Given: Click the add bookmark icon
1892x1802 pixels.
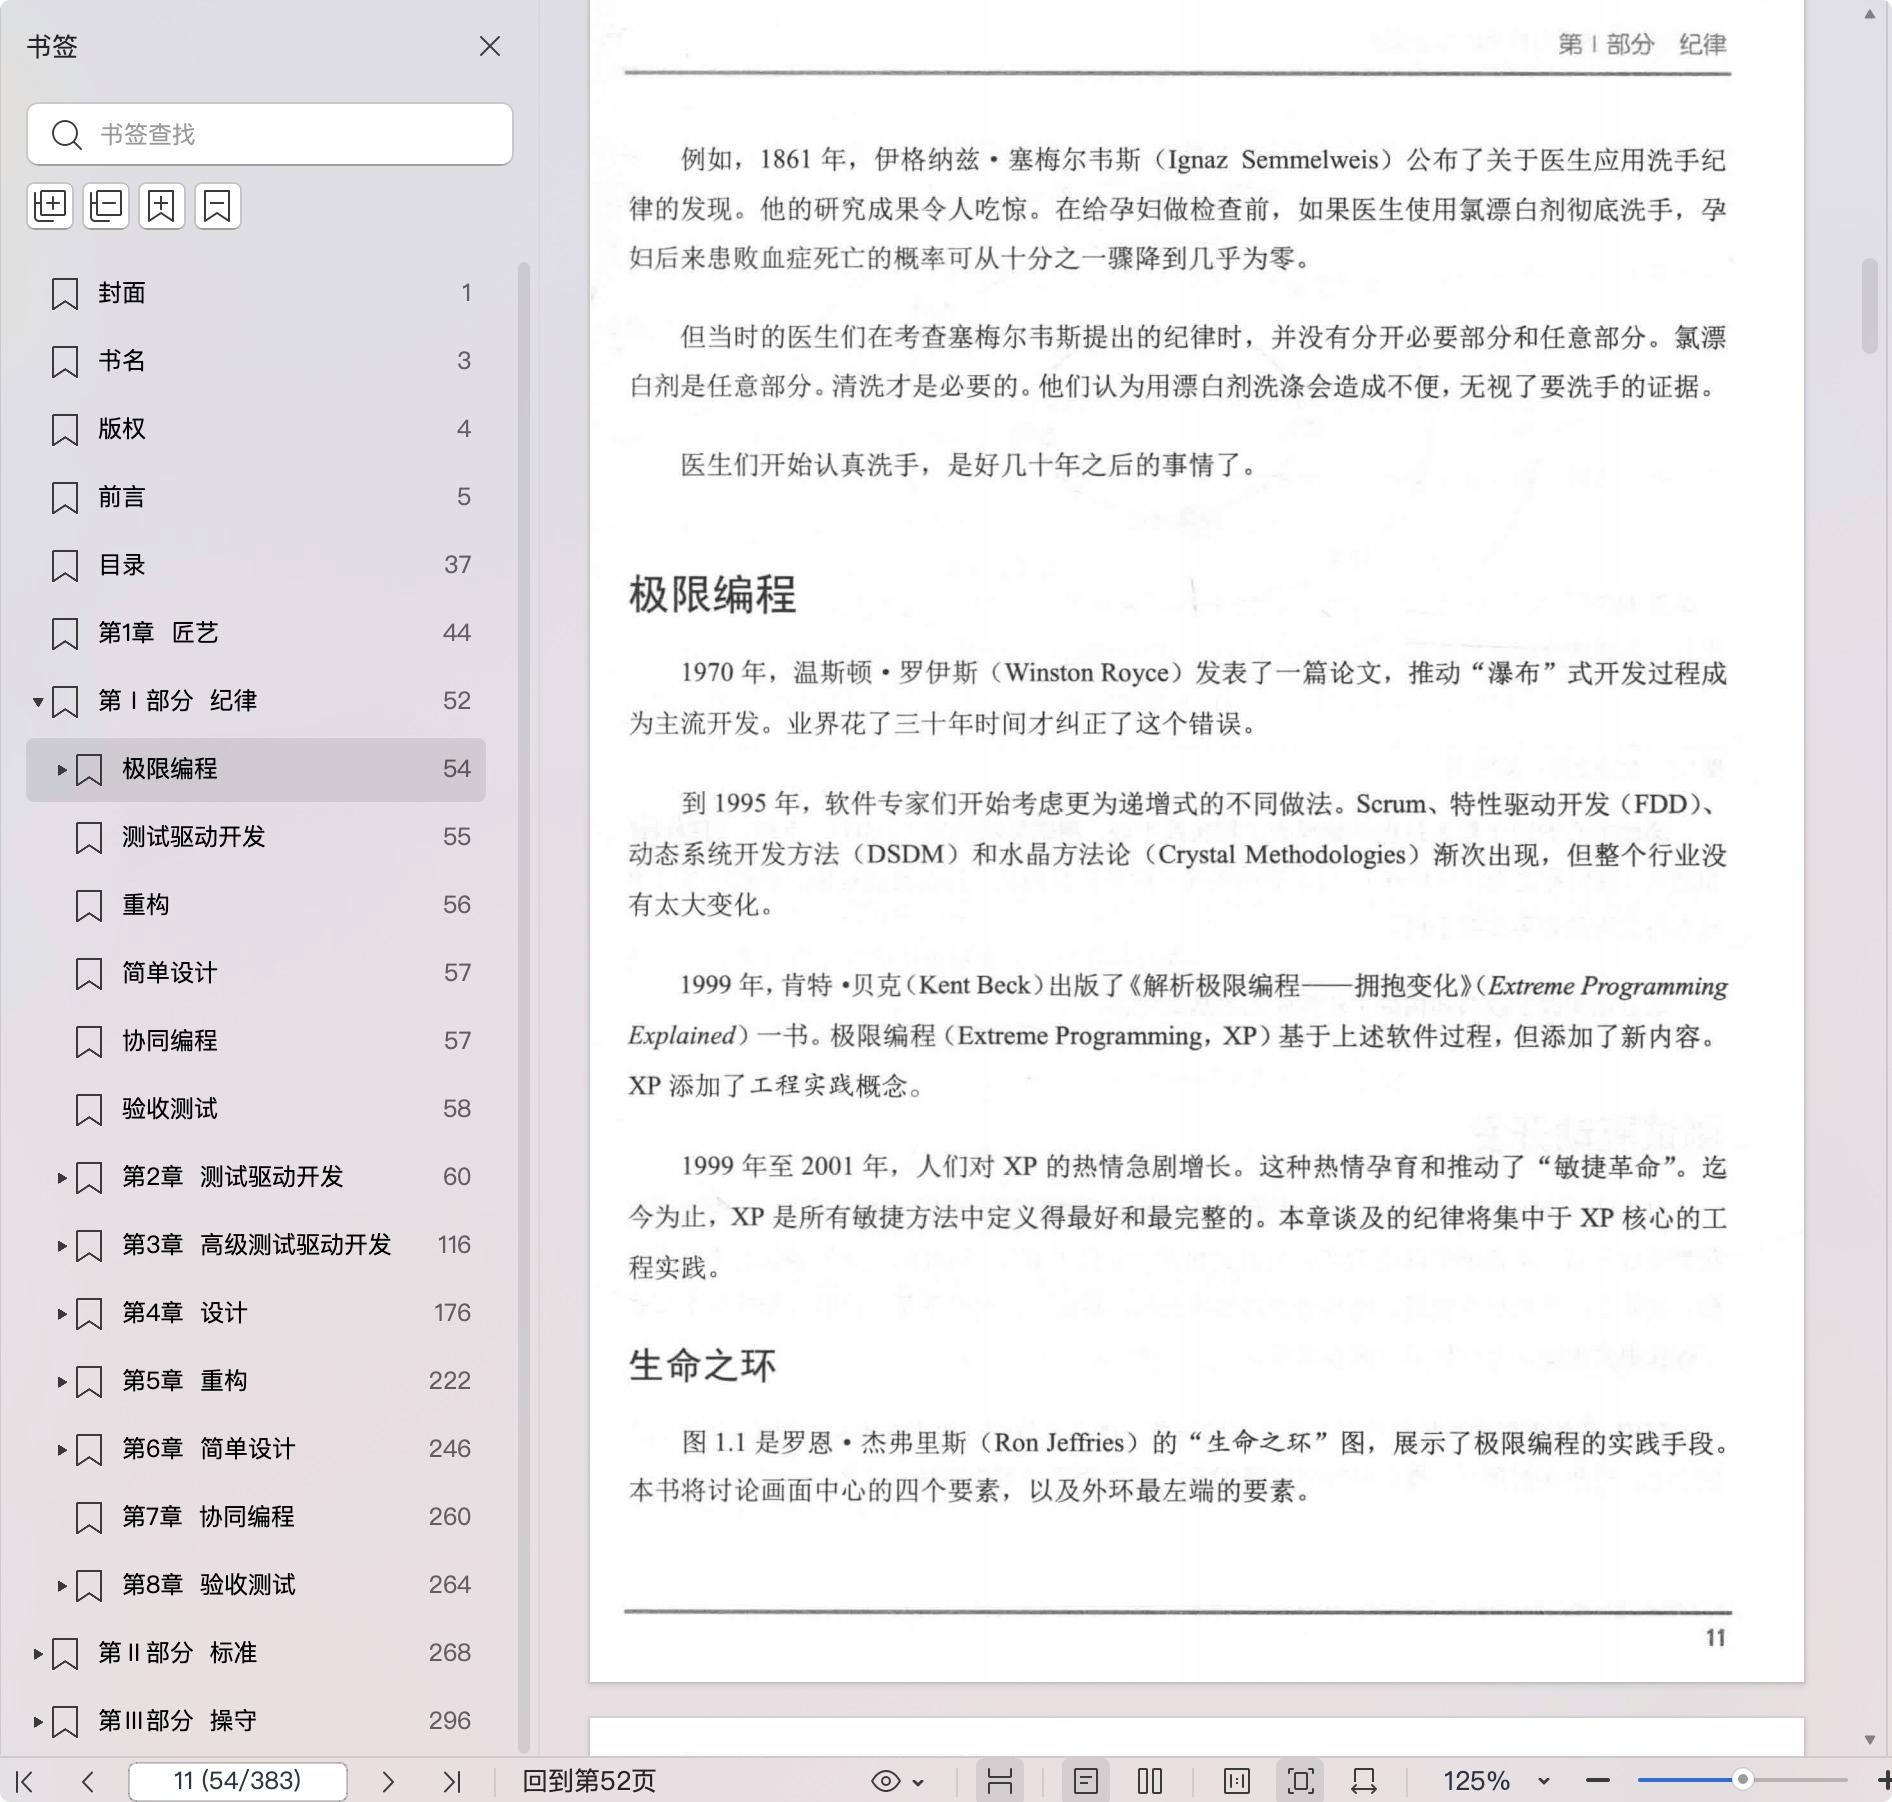Looking at the screenshot, I should point(162,206).
